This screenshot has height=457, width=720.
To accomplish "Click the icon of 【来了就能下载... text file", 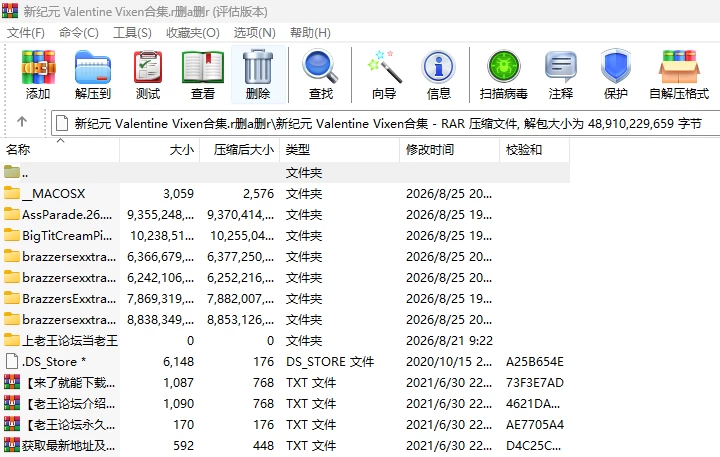I will tap(12, 382).
